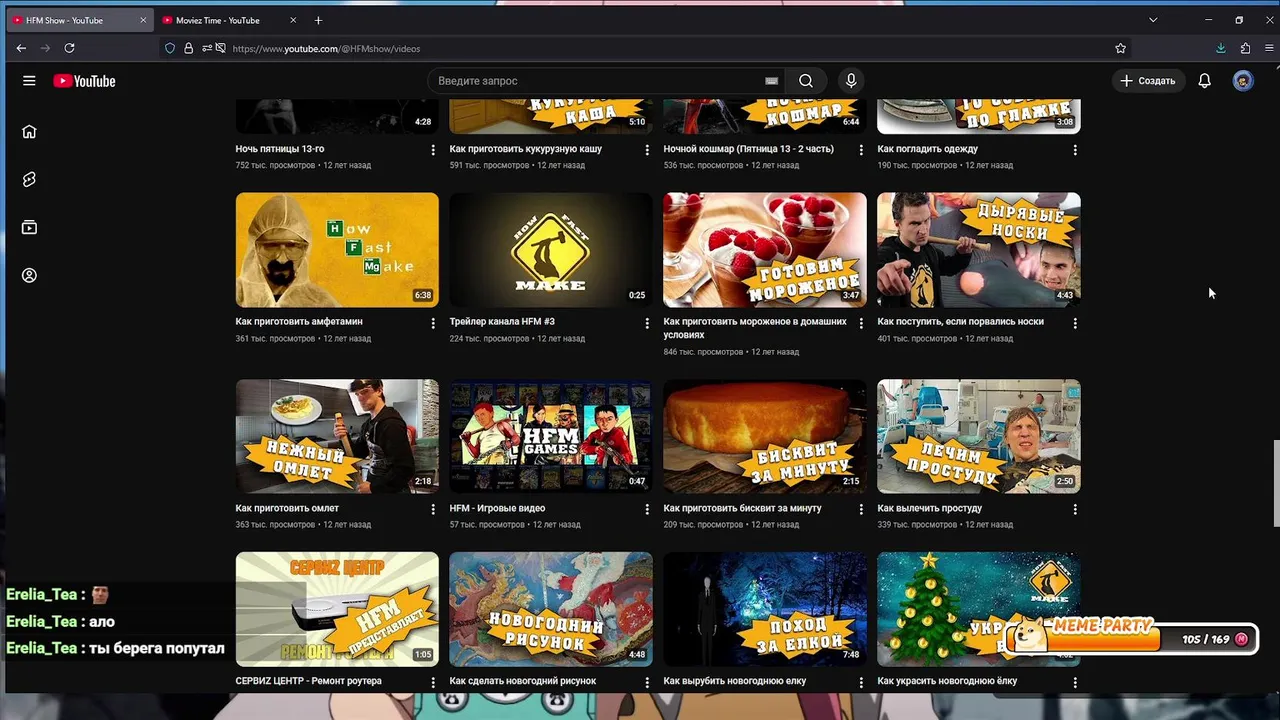Click the search magnifier button
The height and width of the screenshot is (720, 1280).
(806, 81)
